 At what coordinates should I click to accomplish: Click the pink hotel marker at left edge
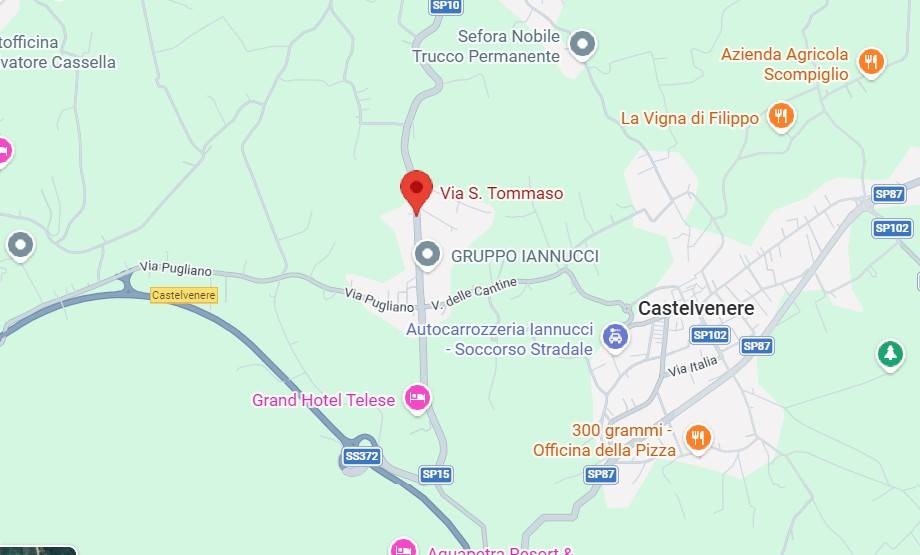pyautogui.click(x=4, y=151)
